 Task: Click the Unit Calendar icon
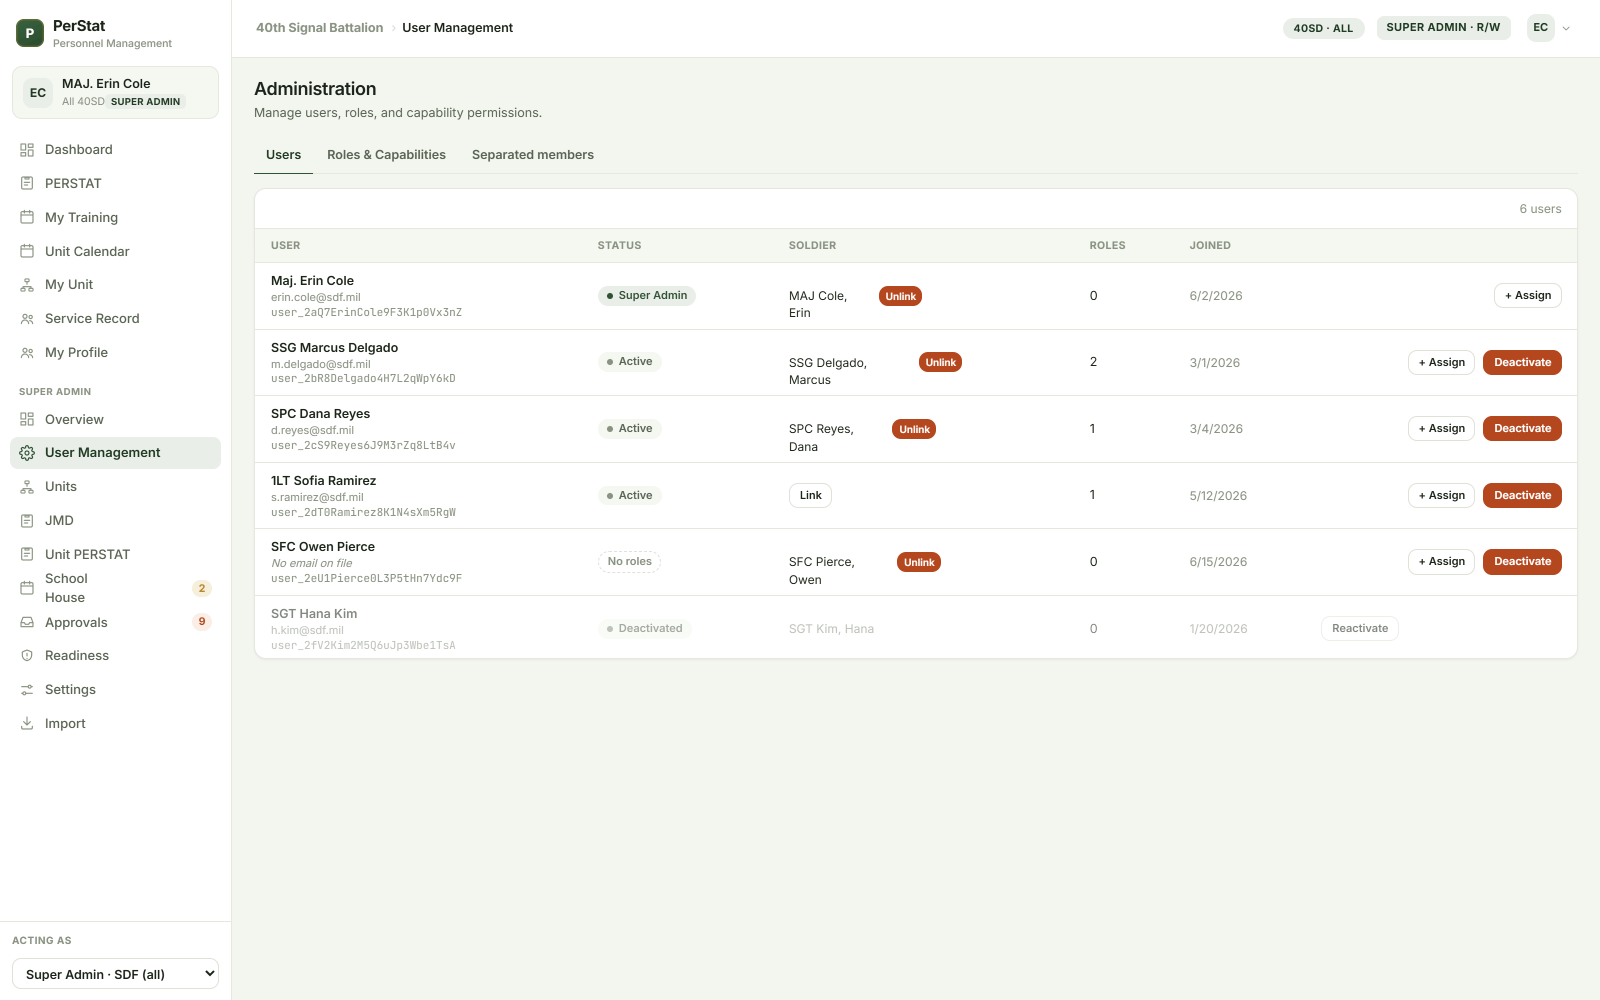click(x=27, y=252)
